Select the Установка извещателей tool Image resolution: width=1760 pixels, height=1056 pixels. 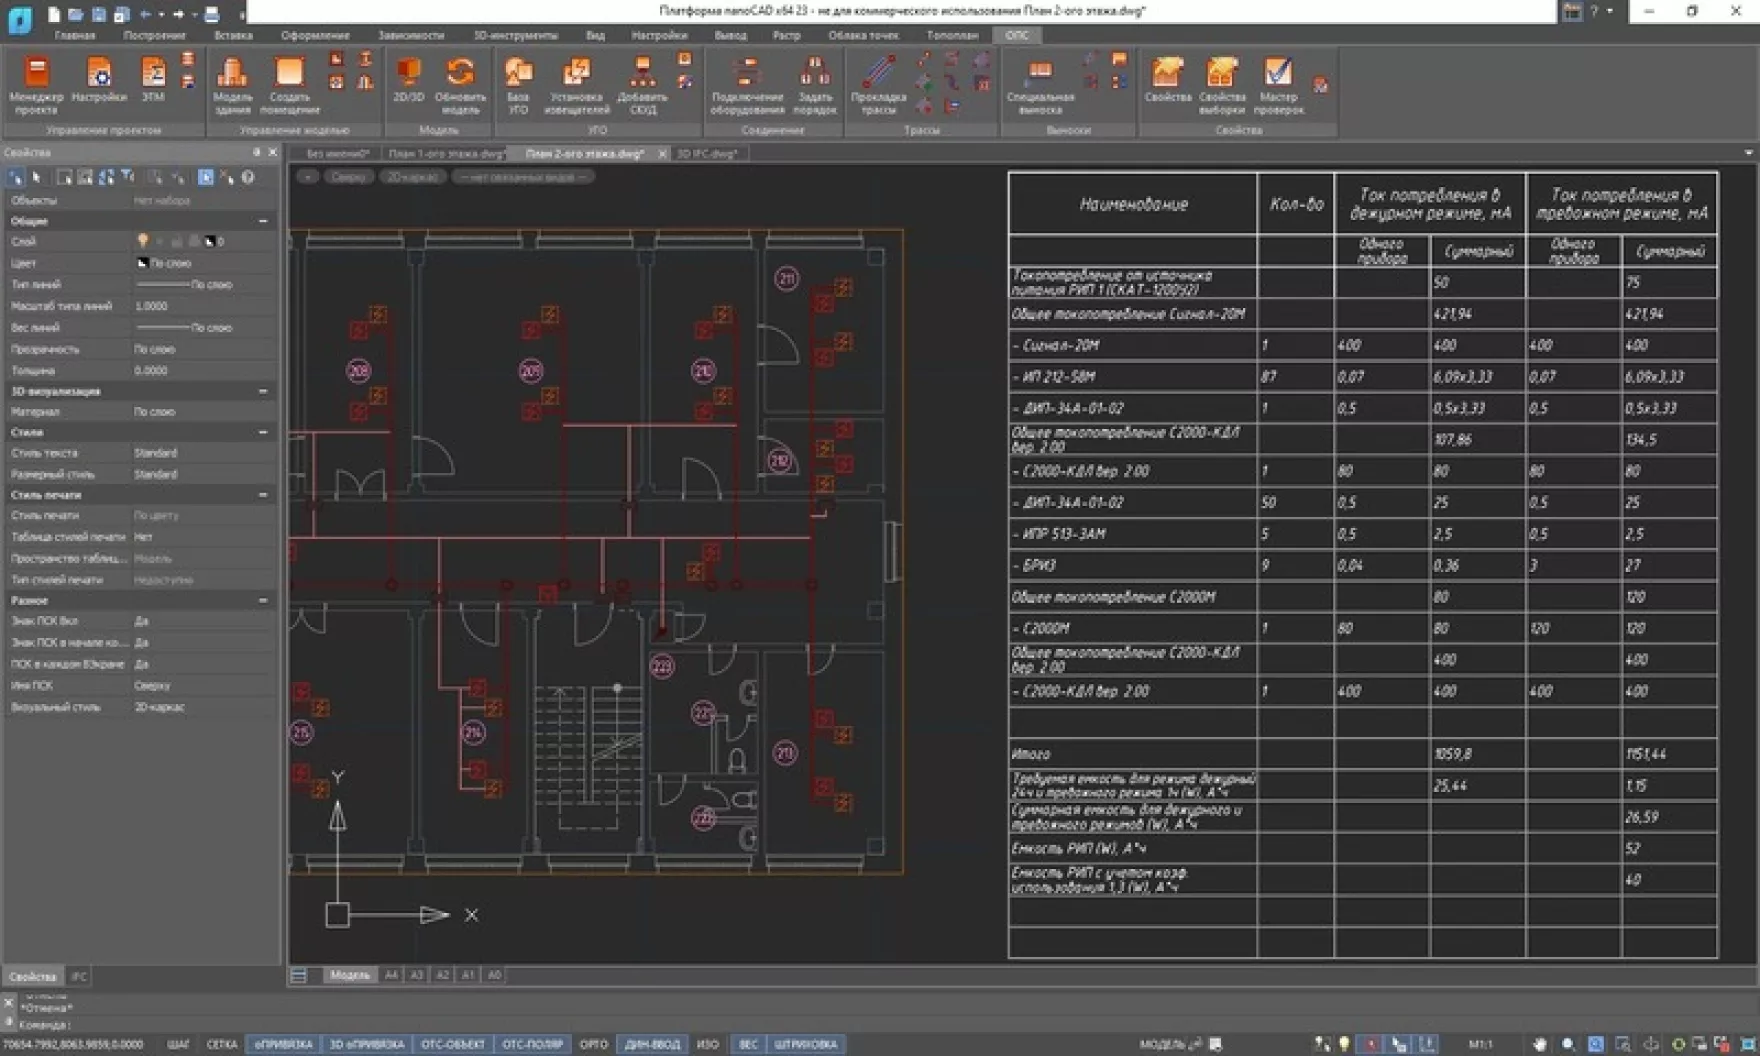pyautogui.click(x=578, y=85)
